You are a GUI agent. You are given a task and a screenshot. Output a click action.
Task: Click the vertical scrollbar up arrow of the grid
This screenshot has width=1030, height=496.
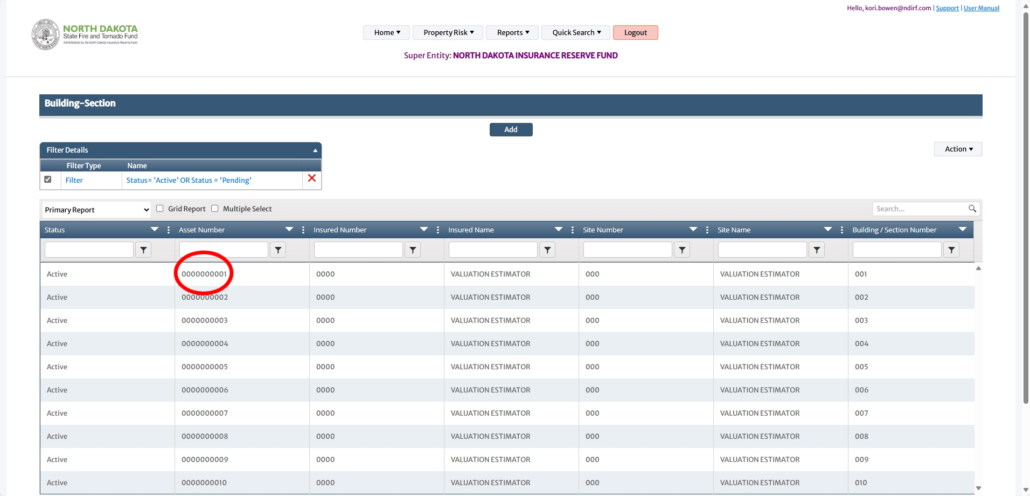pos(977,269)
